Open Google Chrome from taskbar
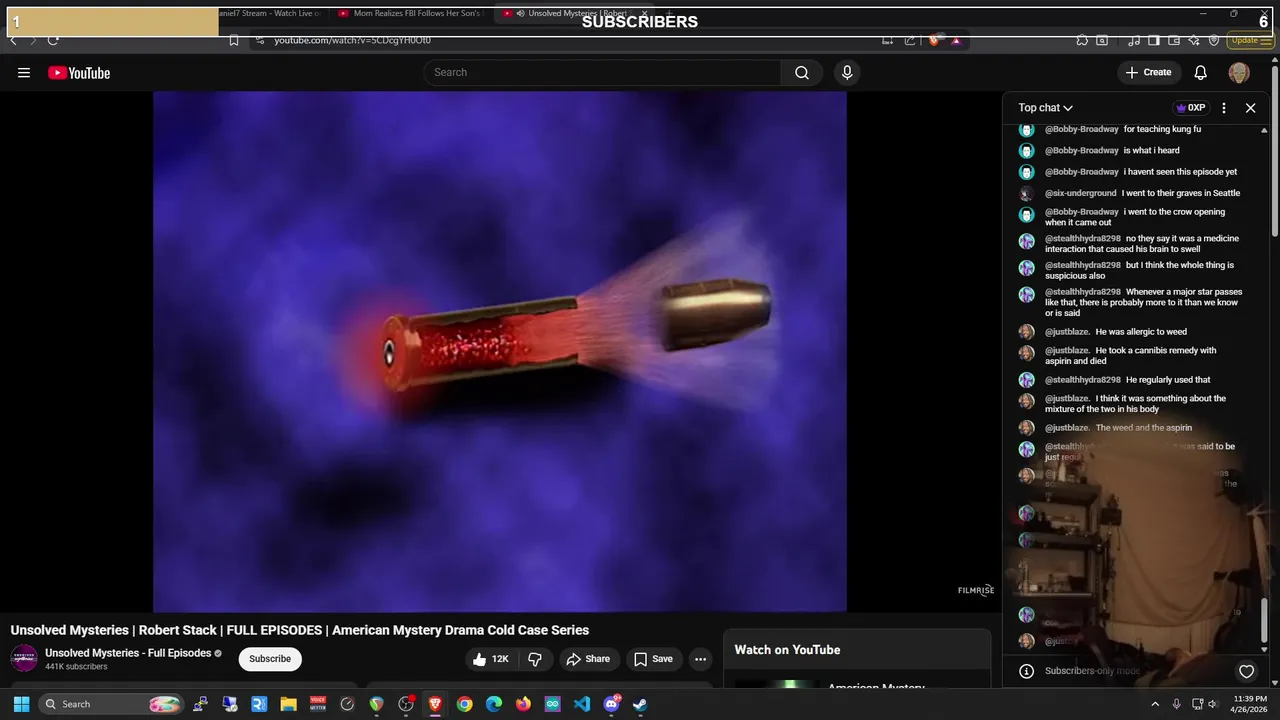 click(x=464, y=704)
